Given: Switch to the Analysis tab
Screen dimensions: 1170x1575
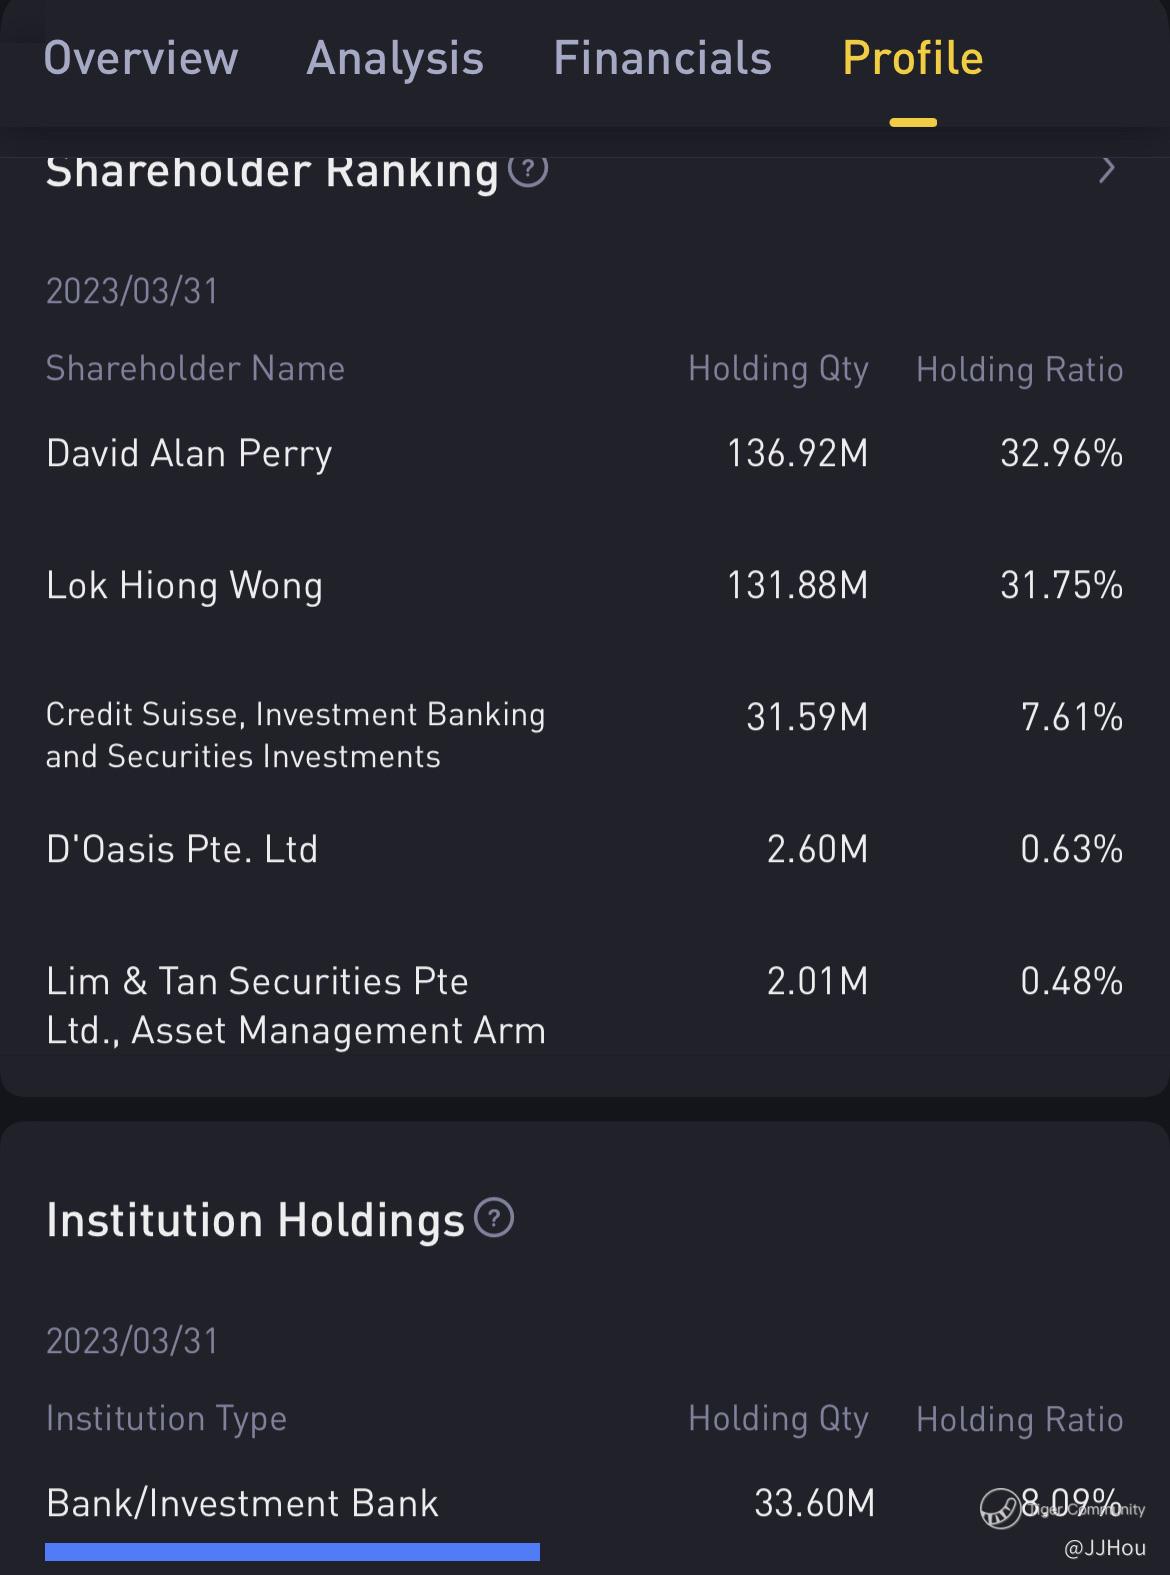Looking at the screenshot, I should tap(395, 58).
